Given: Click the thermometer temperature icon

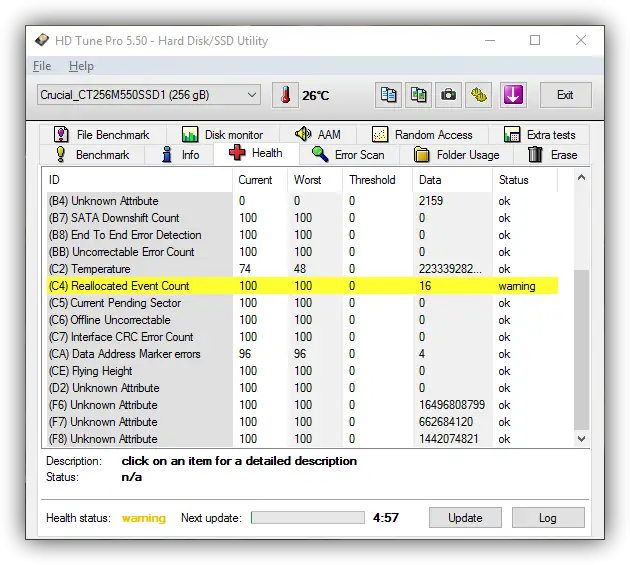Looking at the screenshot, I should click(285, 95).
